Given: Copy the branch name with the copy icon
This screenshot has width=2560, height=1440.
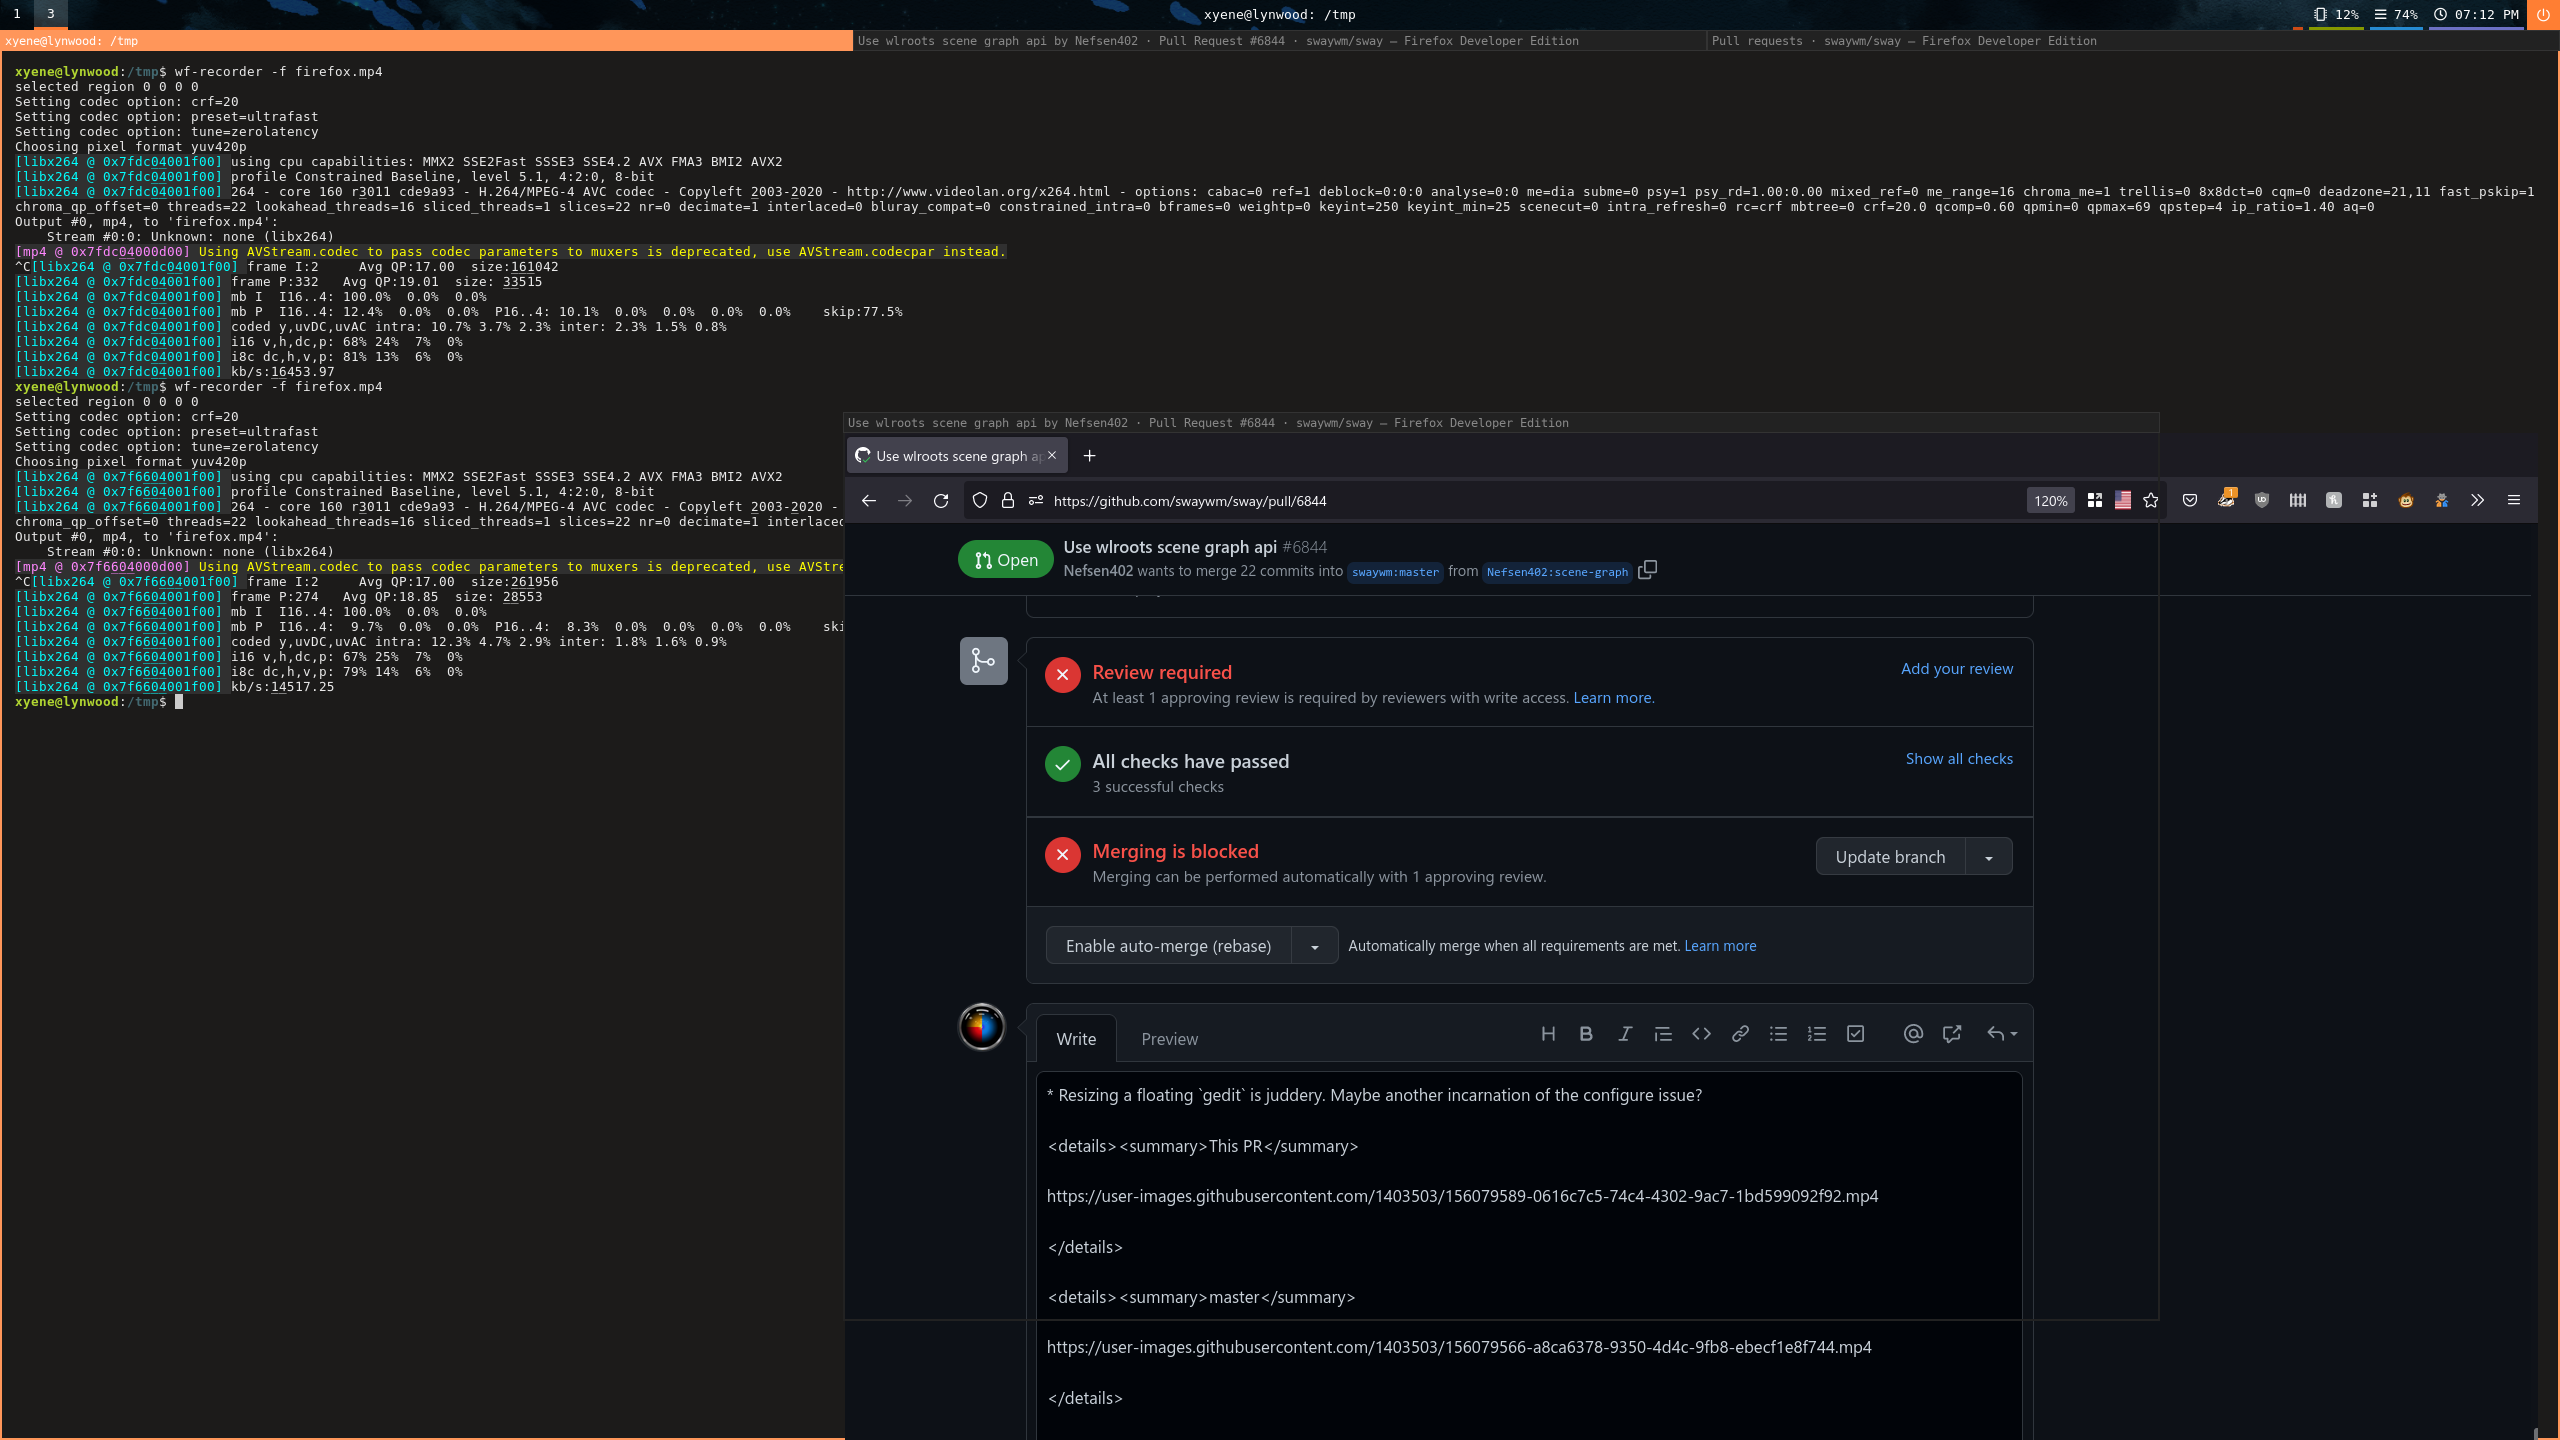Looking at the screenshot, I should coord(1647,570).
